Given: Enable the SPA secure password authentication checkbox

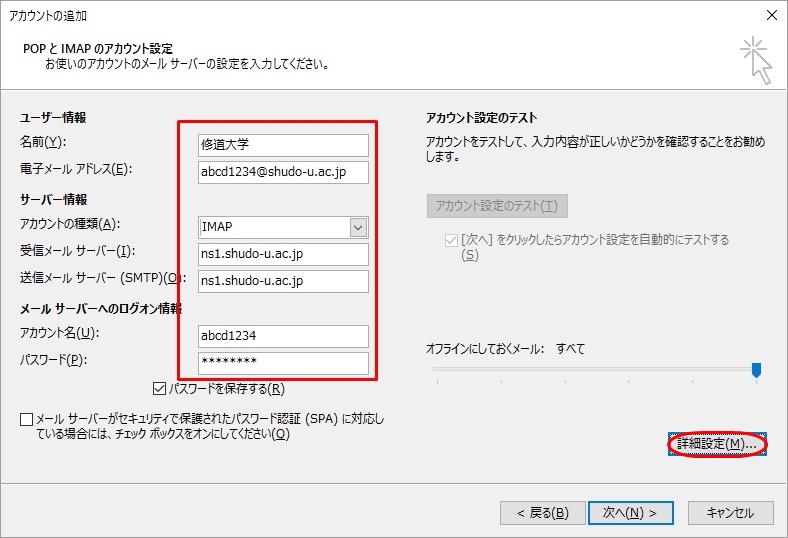Looking at the screenshot, I should click(26, 419).
